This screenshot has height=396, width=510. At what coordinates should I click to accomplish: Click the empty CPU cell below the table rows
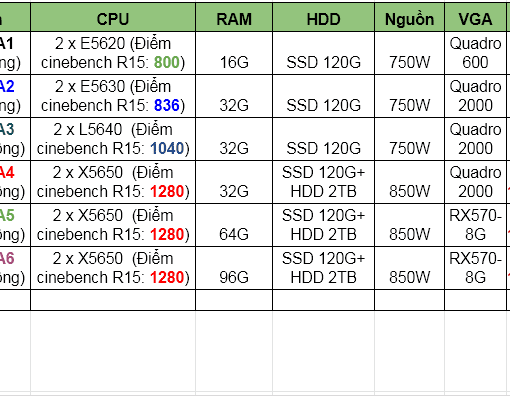click(x=113, y=300)
